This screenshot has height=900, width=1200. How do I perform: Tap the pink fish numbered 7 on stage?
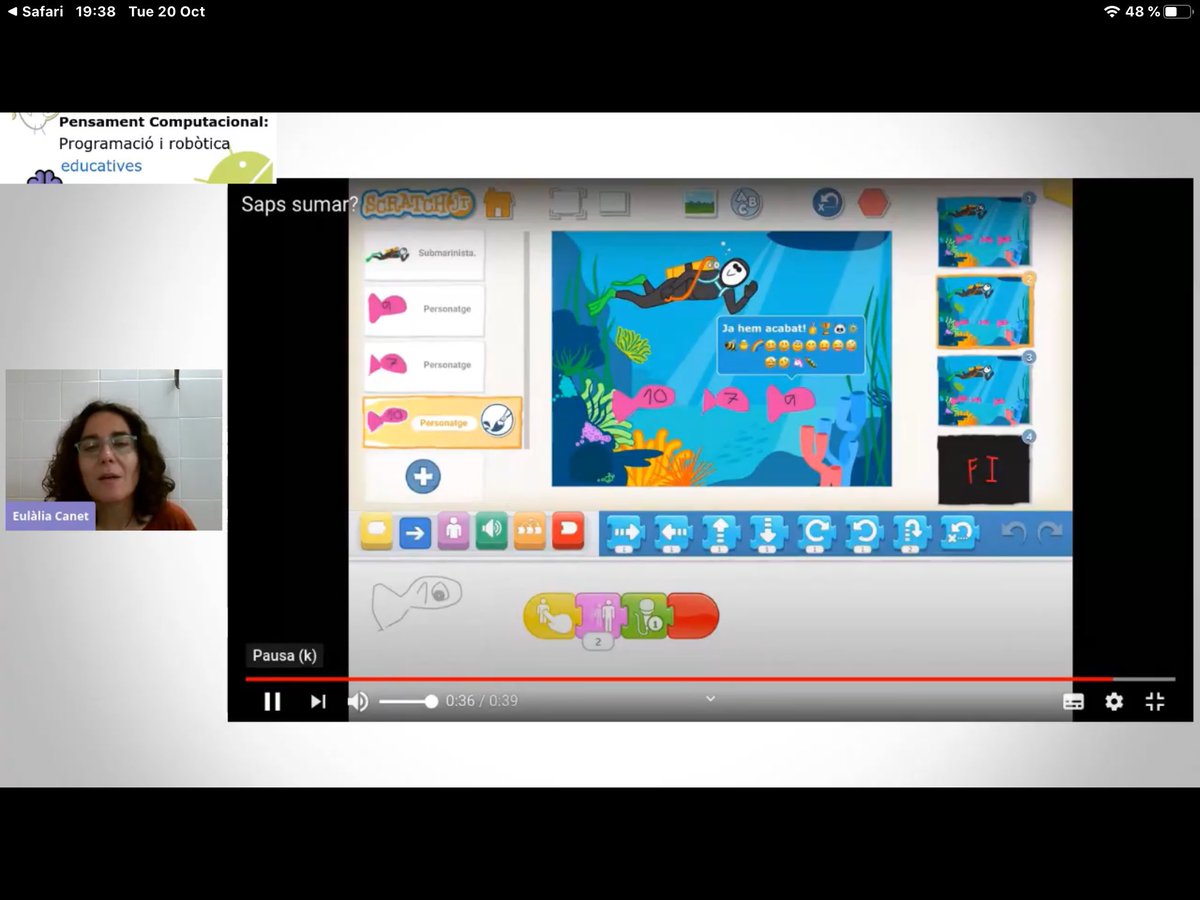pos(725,400)
